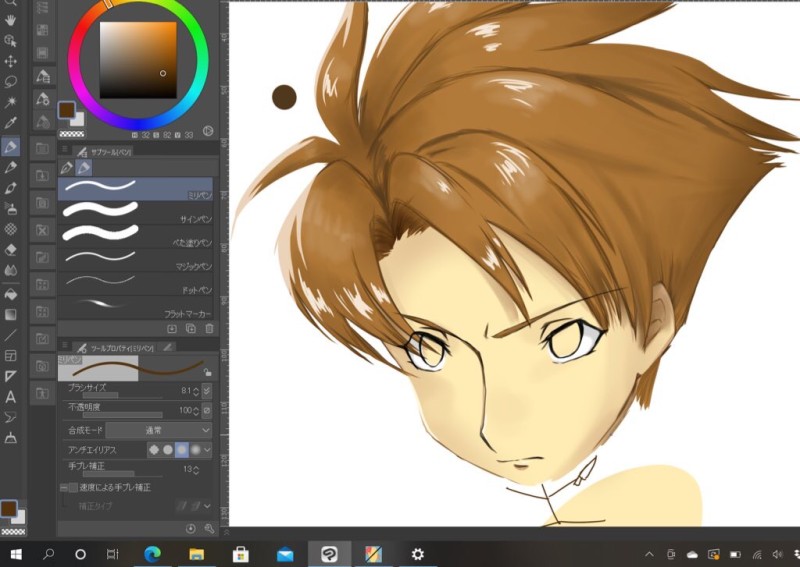Image resolution: width=800 pixels, height=567 pixels.
Task: Switch to the ツールプロパティ[ミリペン] tab
Action: pos(116,348)
